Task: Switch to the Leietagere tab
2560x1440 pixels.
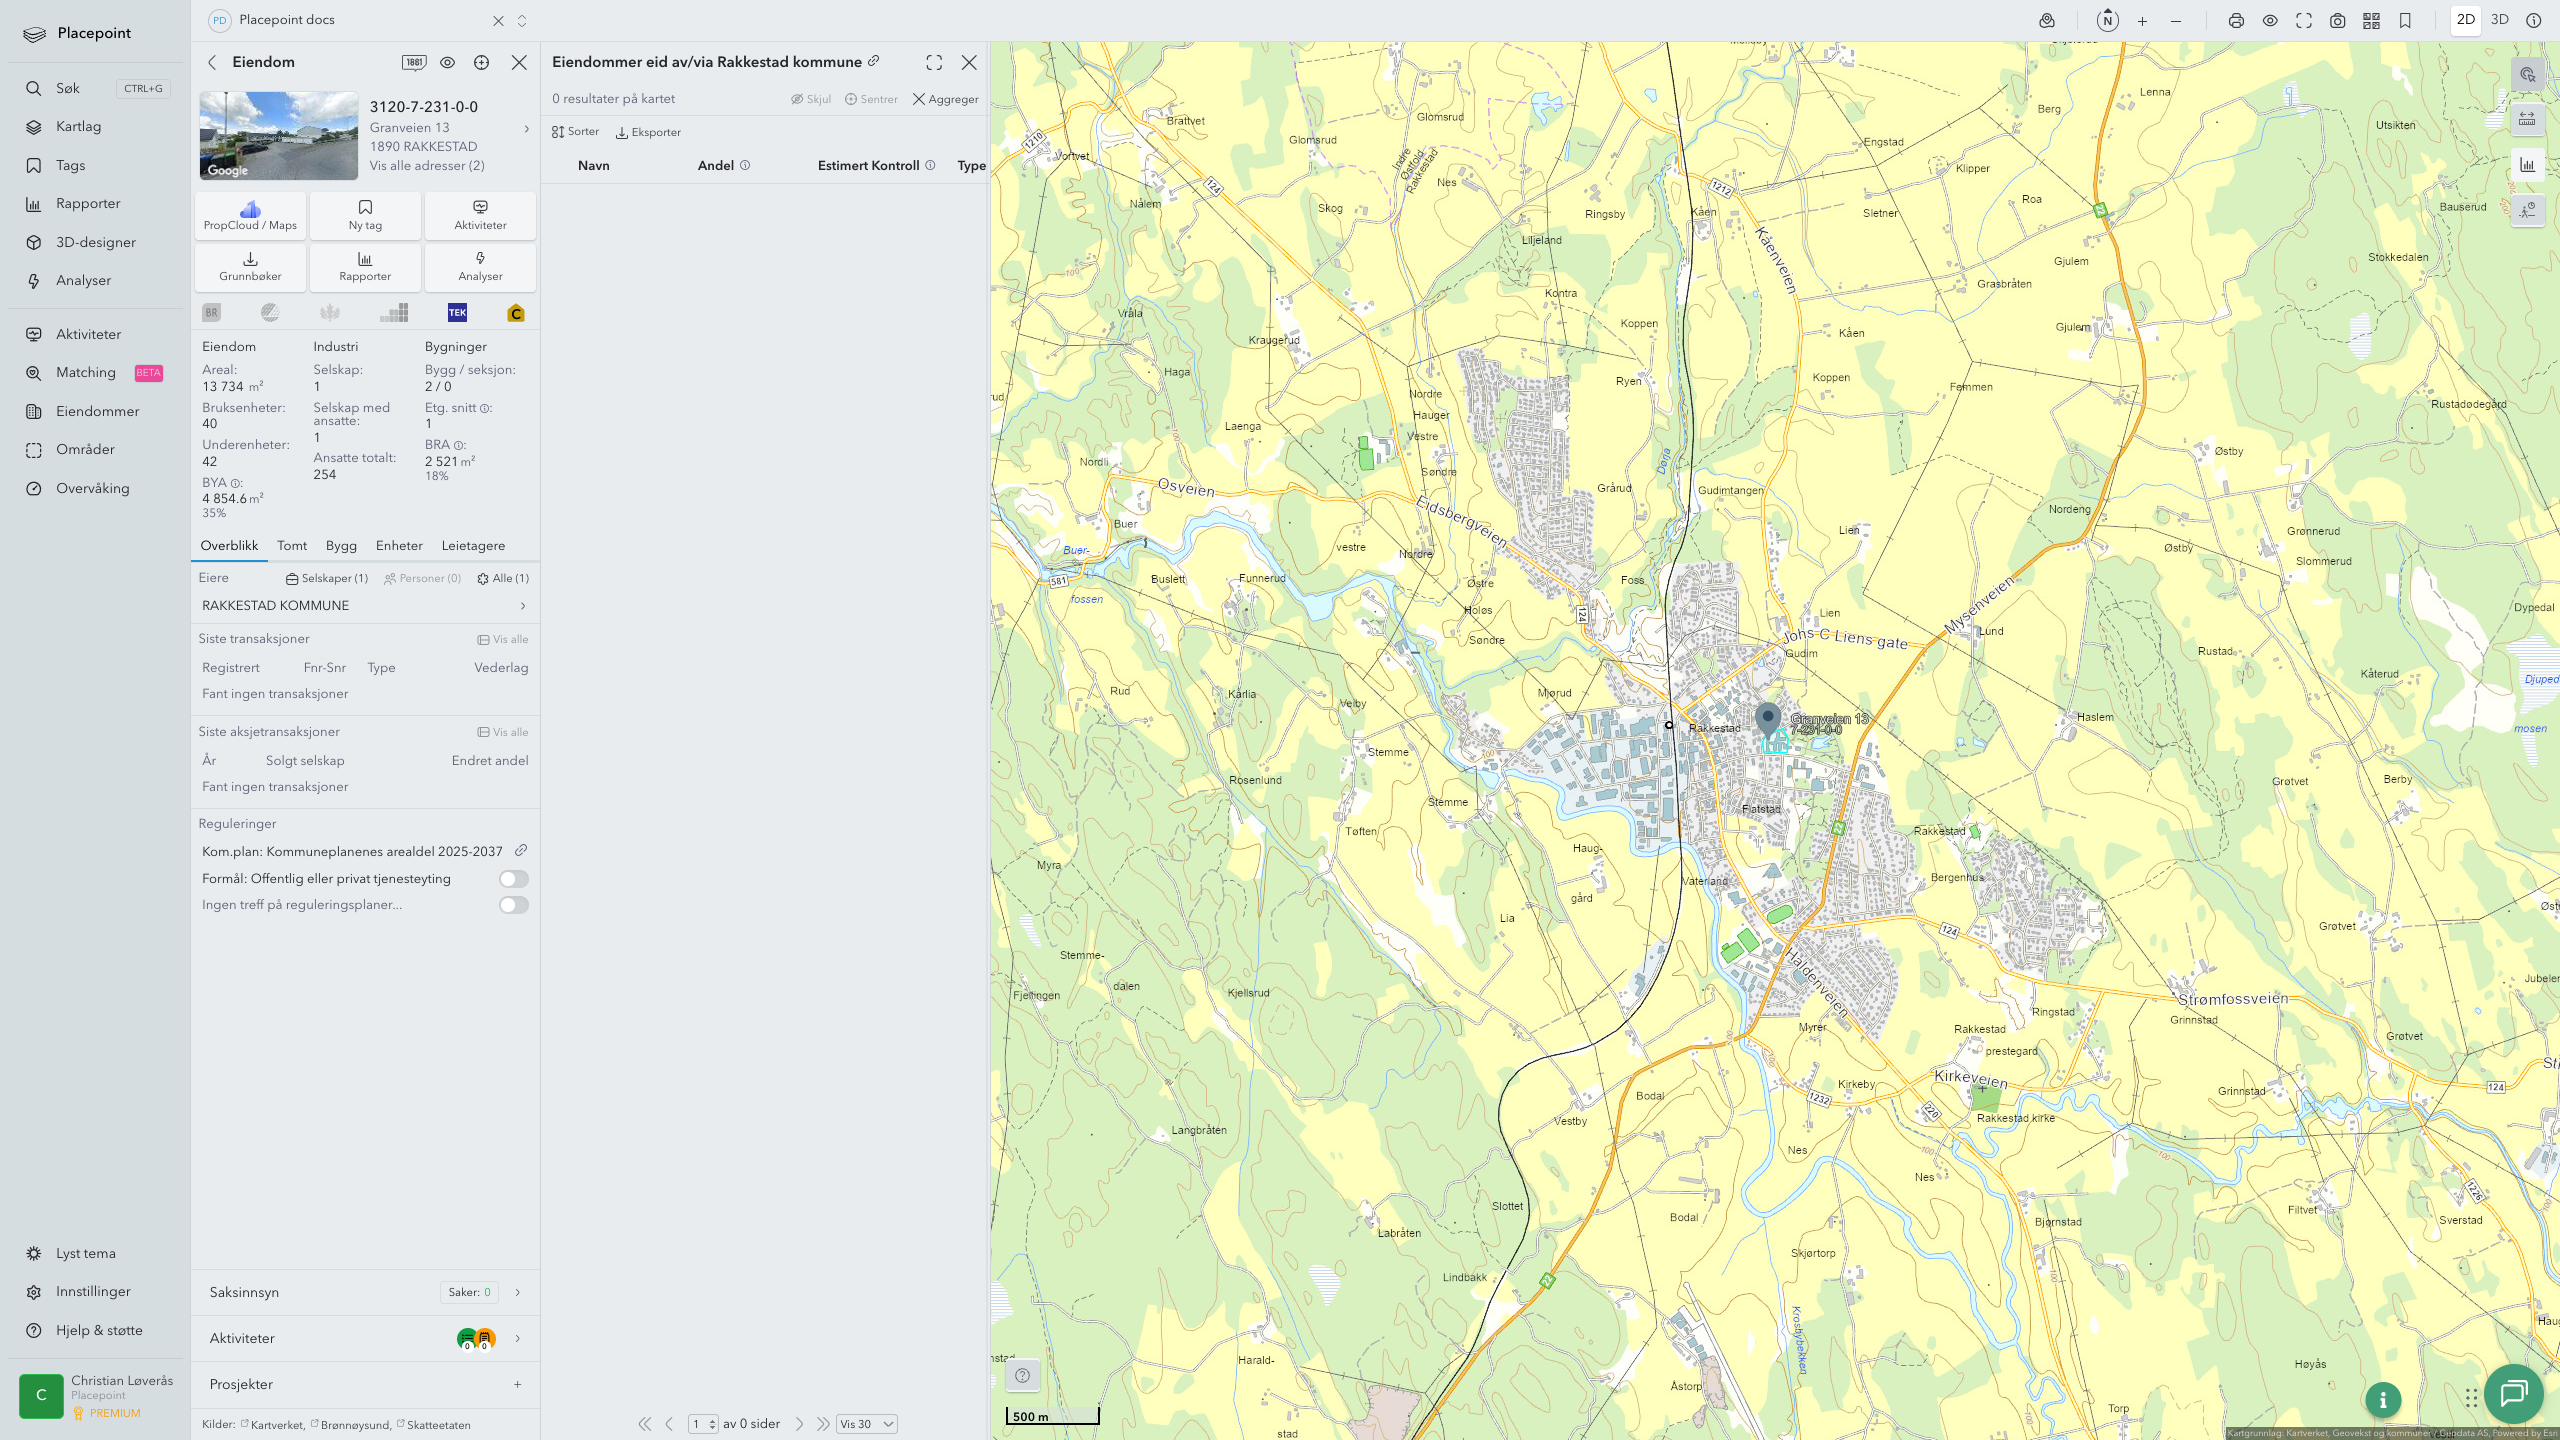Action: (473, 546)
